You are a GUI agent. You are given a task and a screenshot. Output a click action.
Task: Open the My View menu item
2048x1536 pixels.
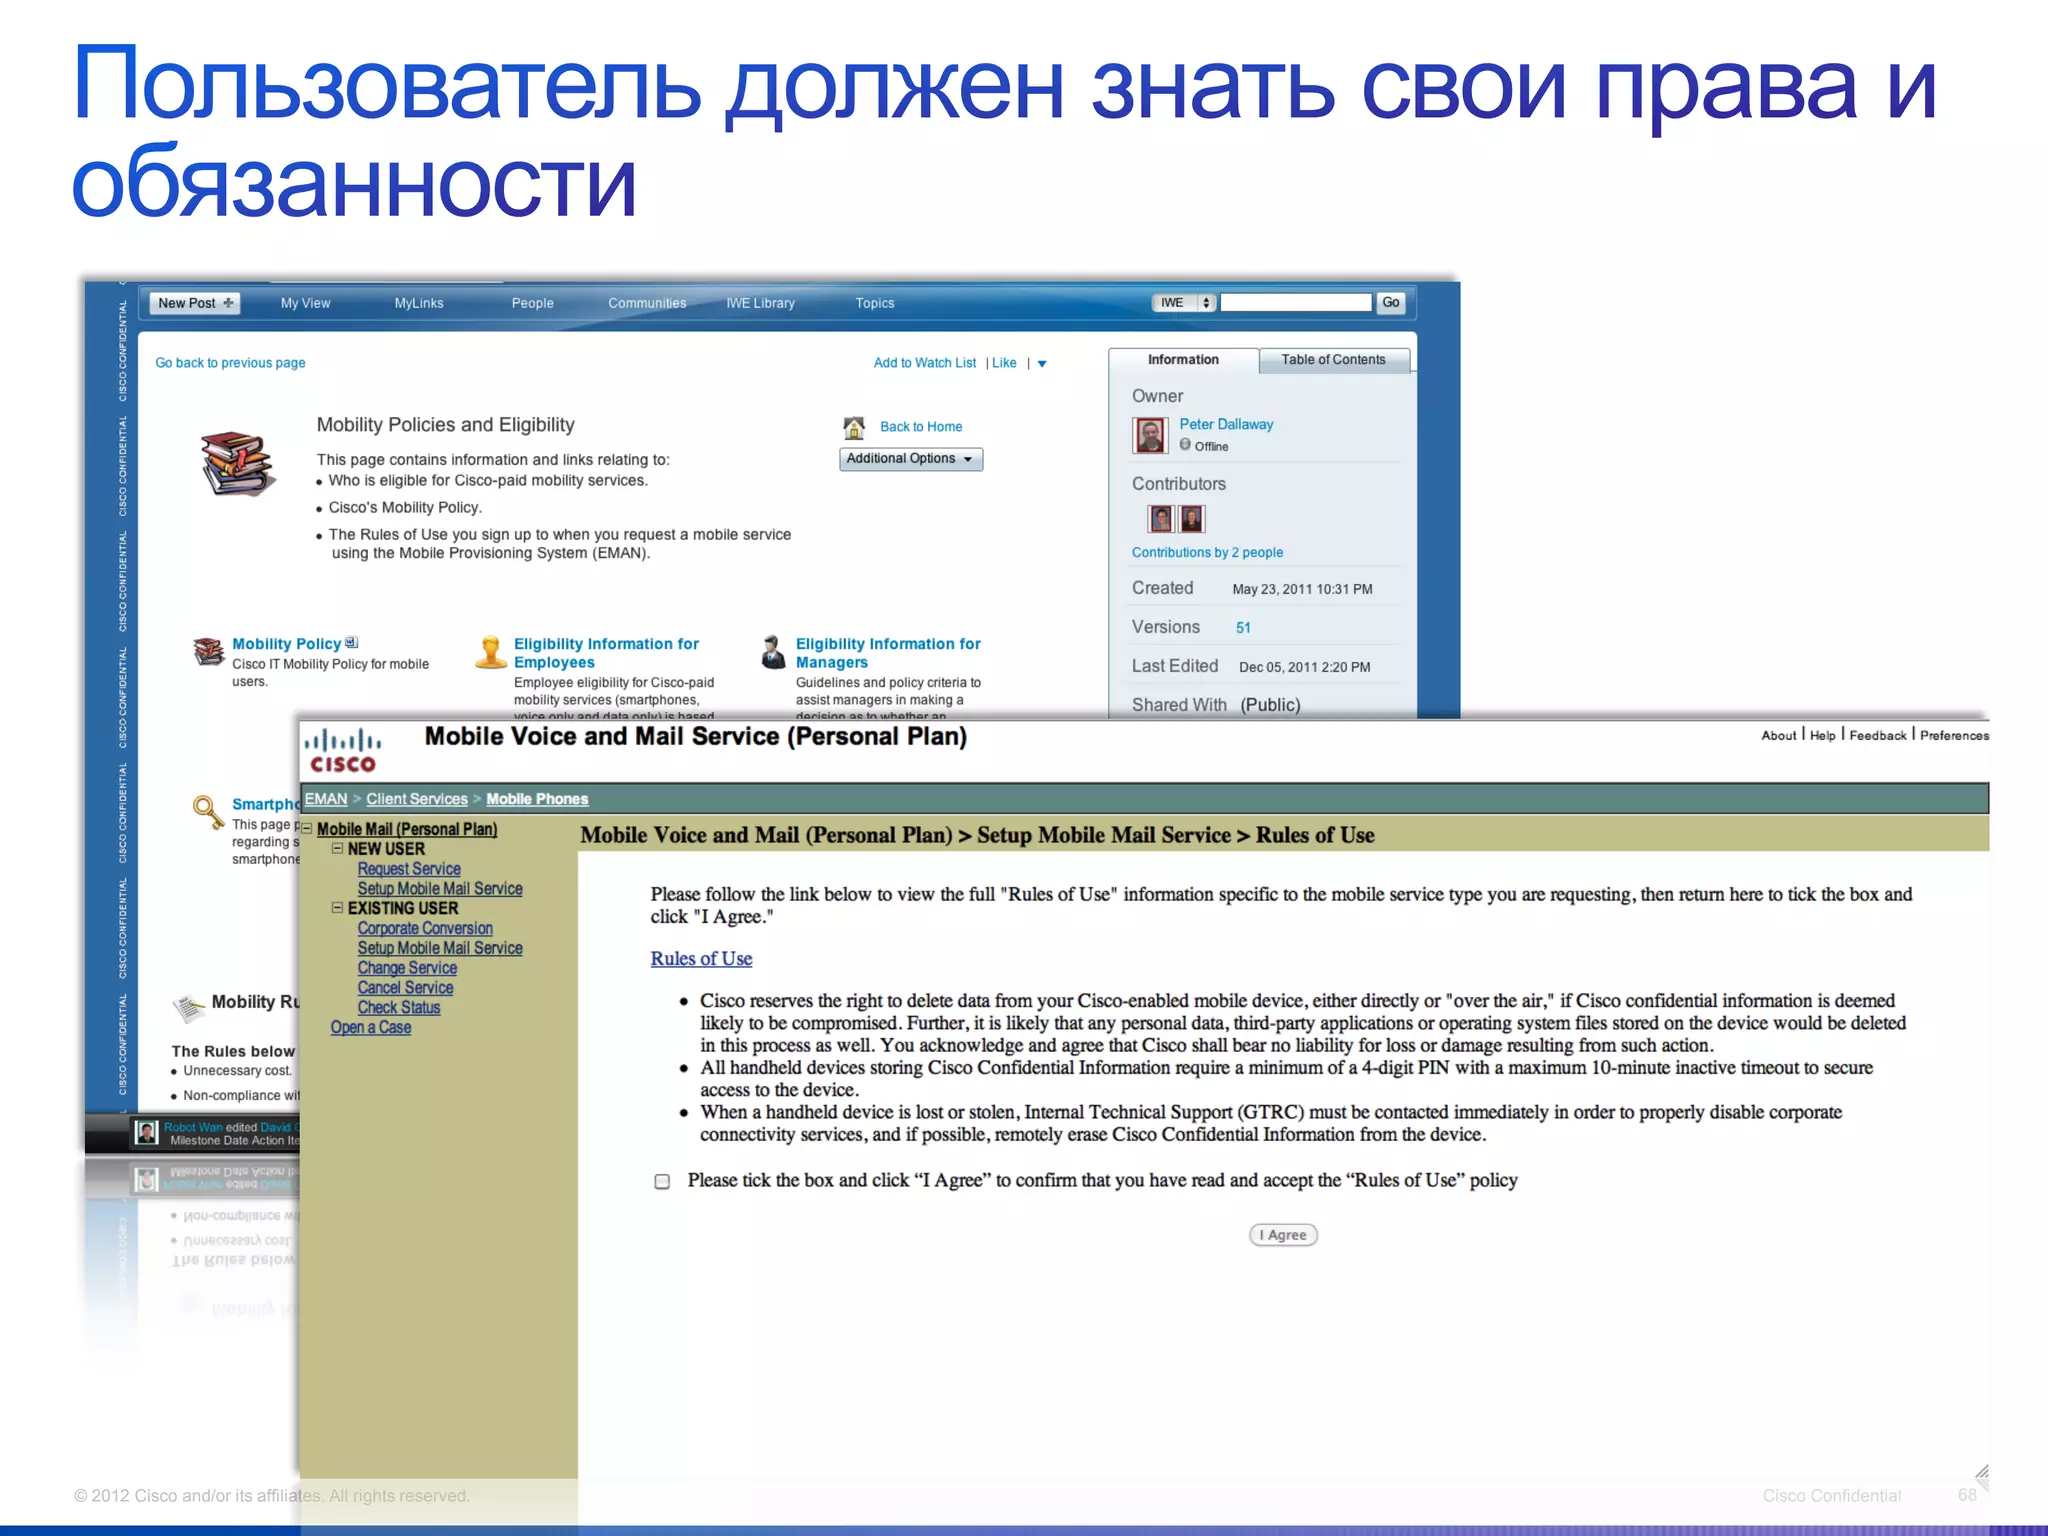(x=305, y=303)
